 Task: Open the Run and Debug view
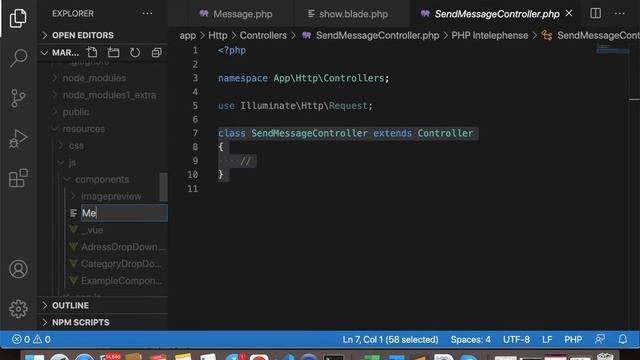coord(18,138)
